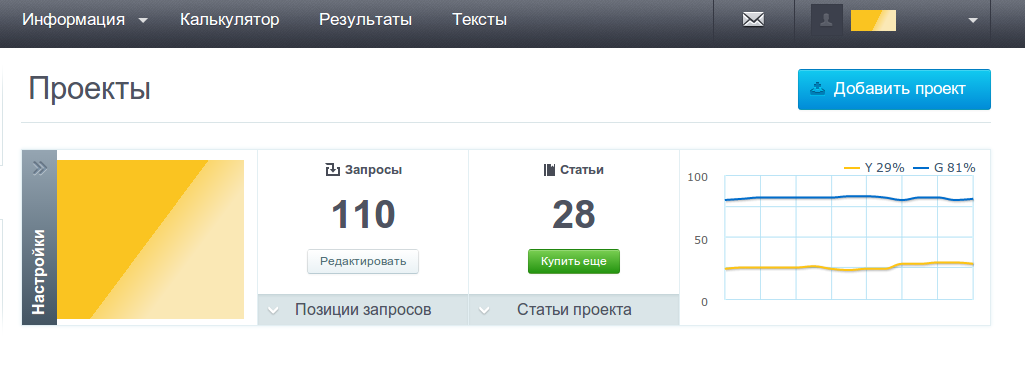Click the yellow username block in header
This screenshot has height=391, width=1025.
[x=873, y=20]
